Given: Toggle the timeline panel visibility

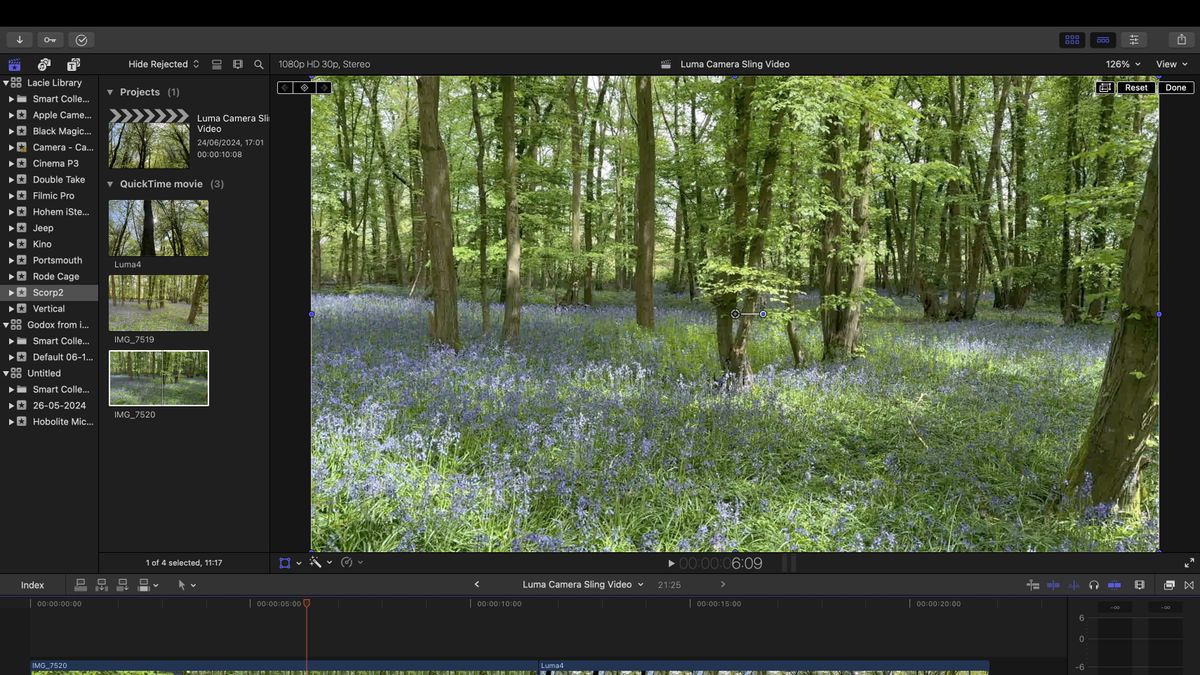Looking at the screenshot, I should click(1103, 40).
